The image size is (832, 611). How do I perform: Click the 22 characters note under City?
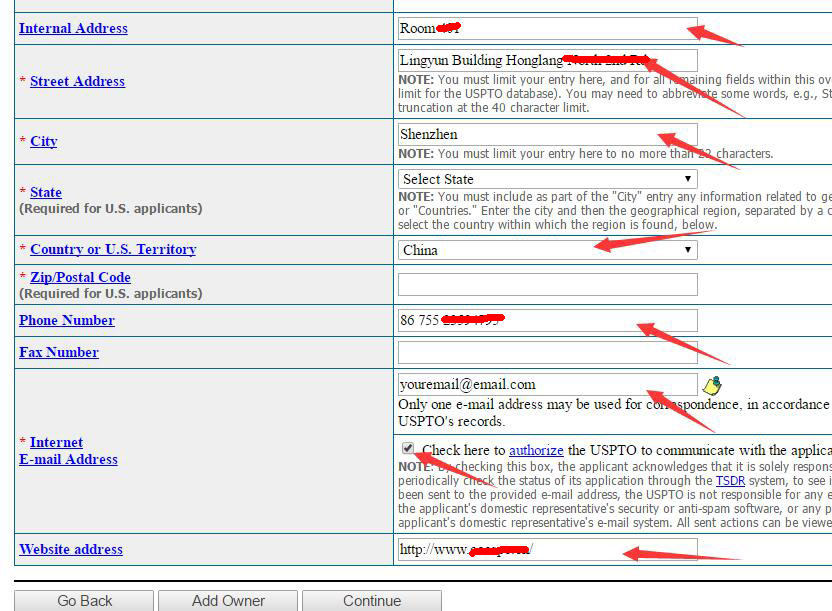(586, 154)
